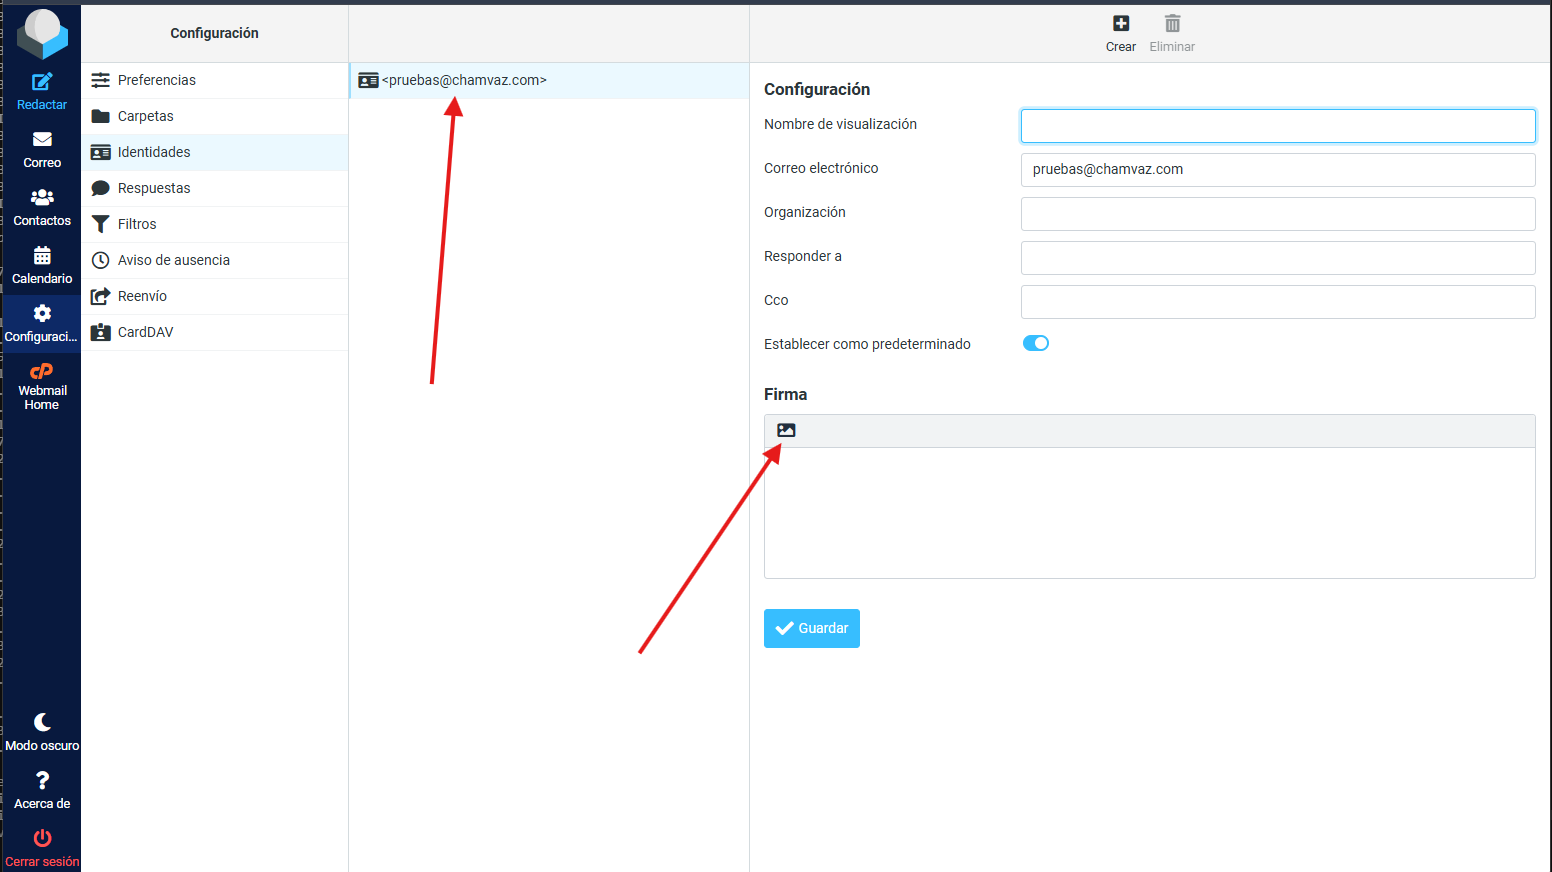This screenshot has width=1552, height=872.
Task: Click the Nombre de visualización field
Action: (x=1277, y=126)
